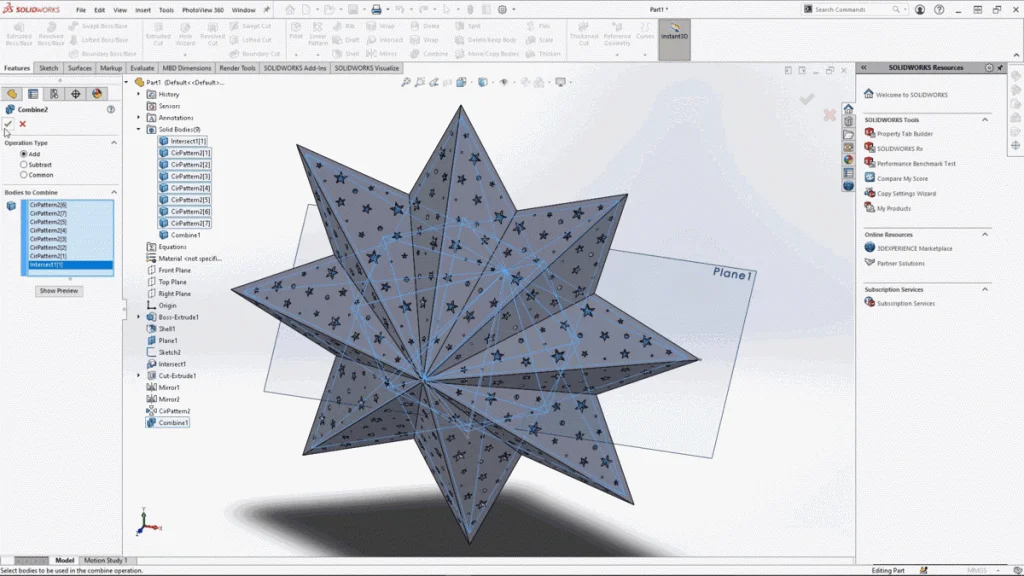Collapse the Solid Bodies(9) folder
The image size is (1024, 576).
click(x=138, y=129)
